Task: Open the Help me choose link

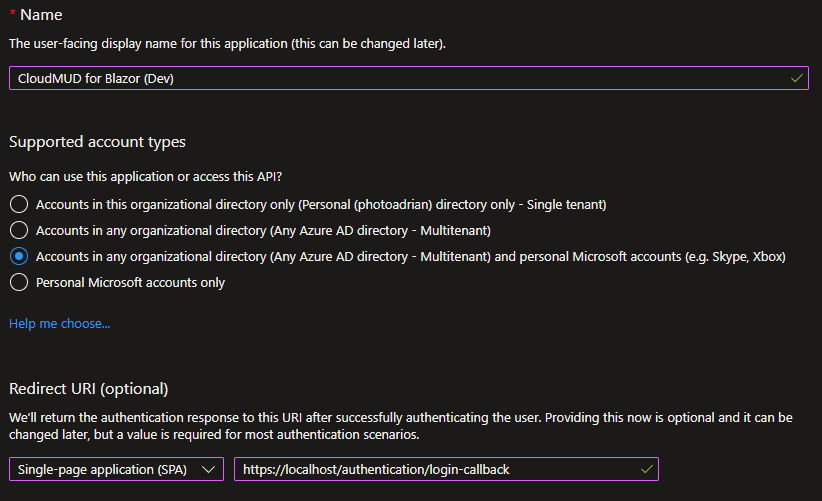Action: [x=59, y=323]
